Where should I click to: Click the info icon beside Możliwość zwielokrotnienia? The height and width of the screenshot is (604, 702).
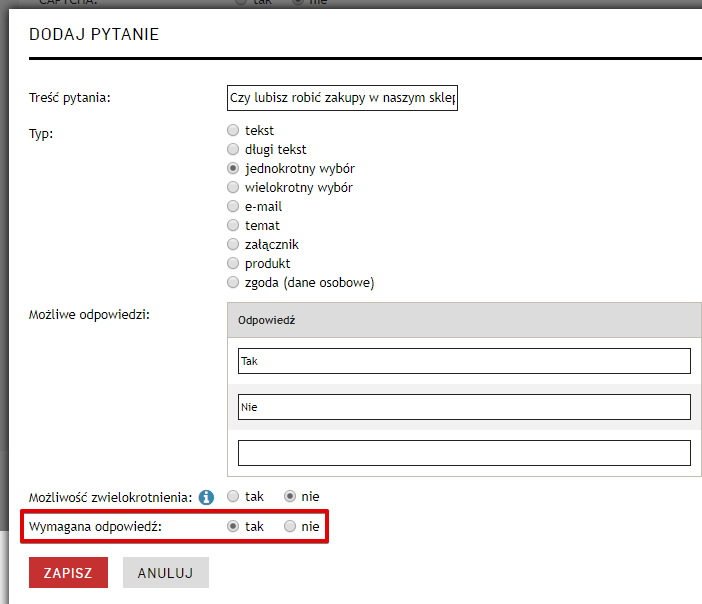pyautogui.click(x=207, y=497)
